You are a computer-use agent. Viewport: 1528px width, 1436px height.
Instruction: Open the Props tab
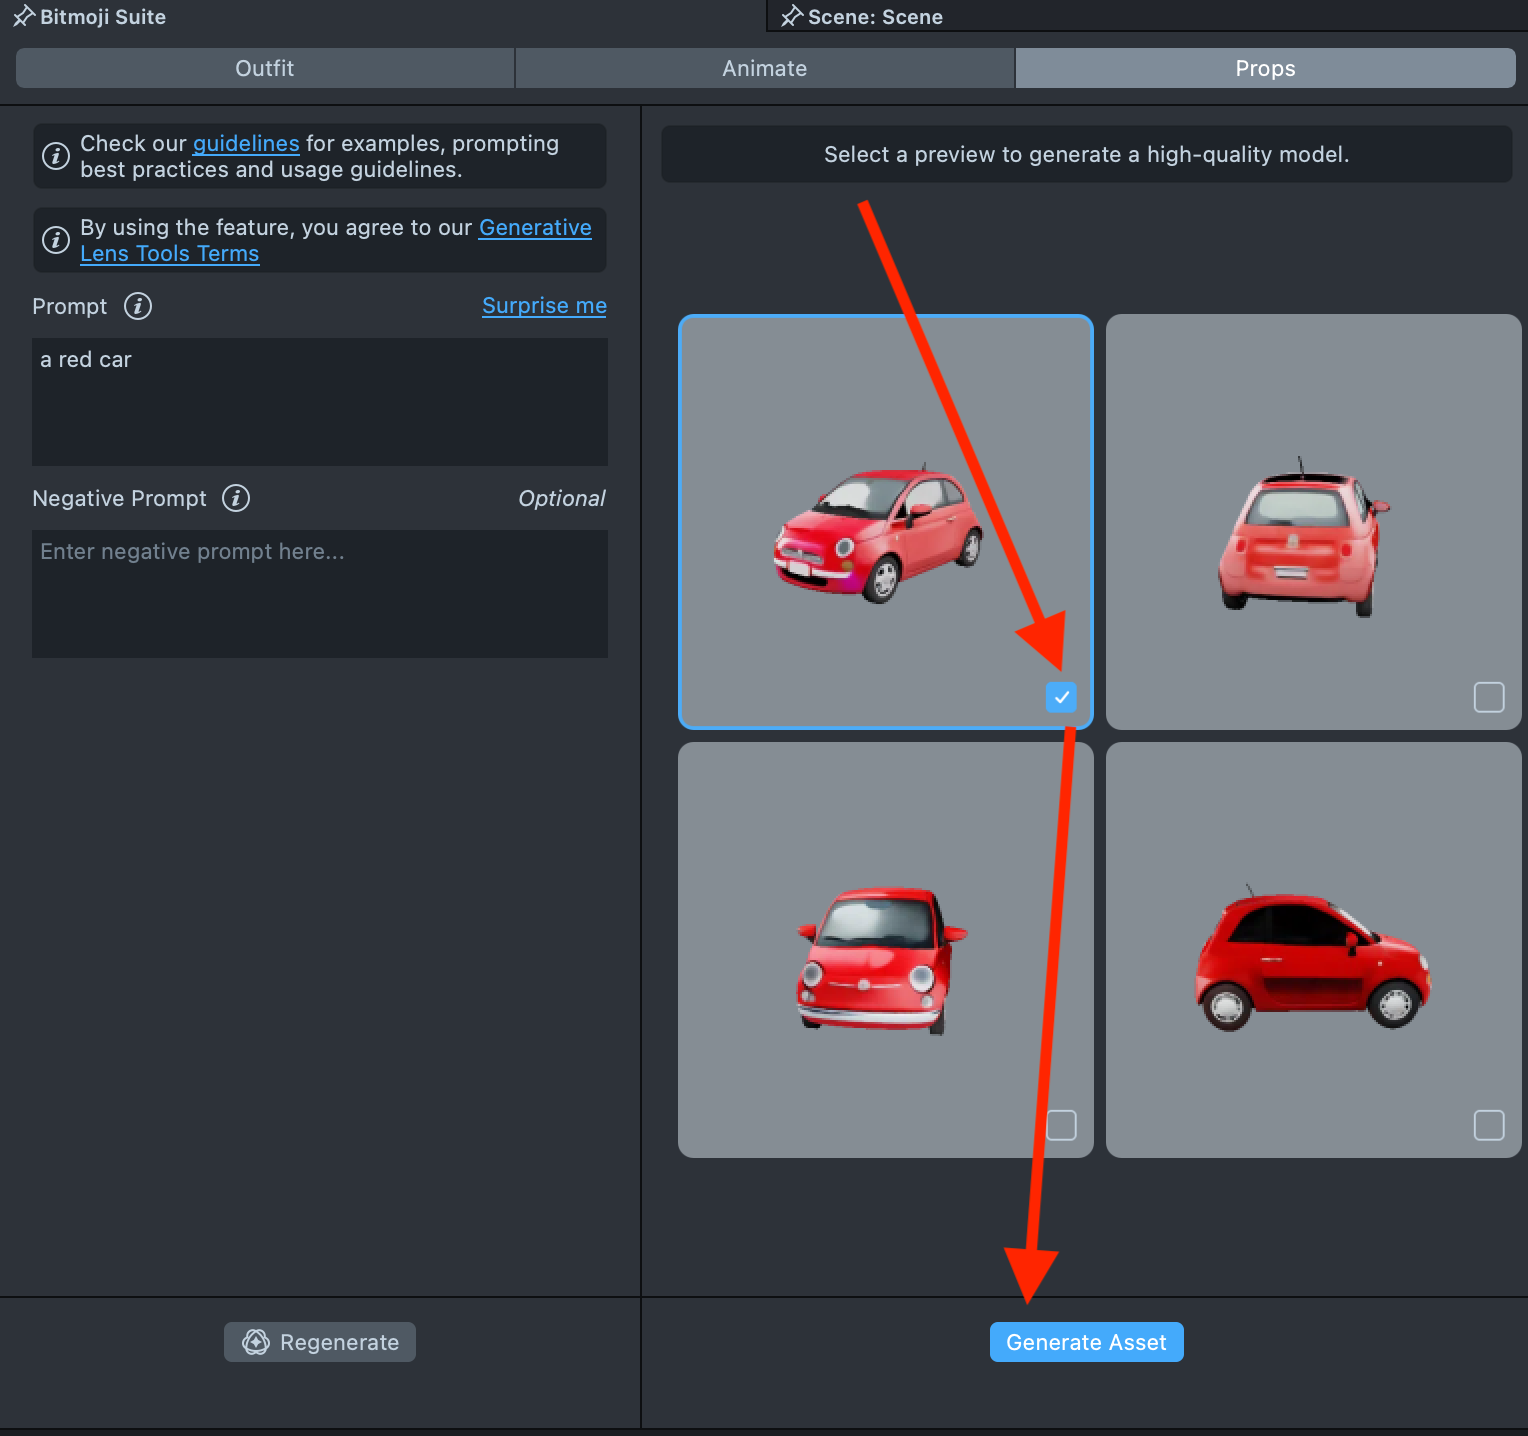pos(1265,68)
